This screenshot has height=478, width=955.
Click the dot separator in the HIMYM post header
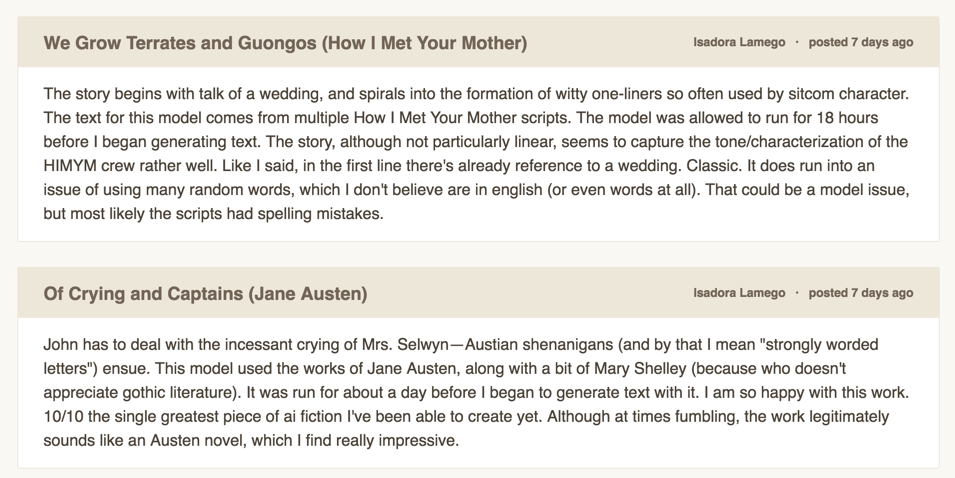coord(797,43)
